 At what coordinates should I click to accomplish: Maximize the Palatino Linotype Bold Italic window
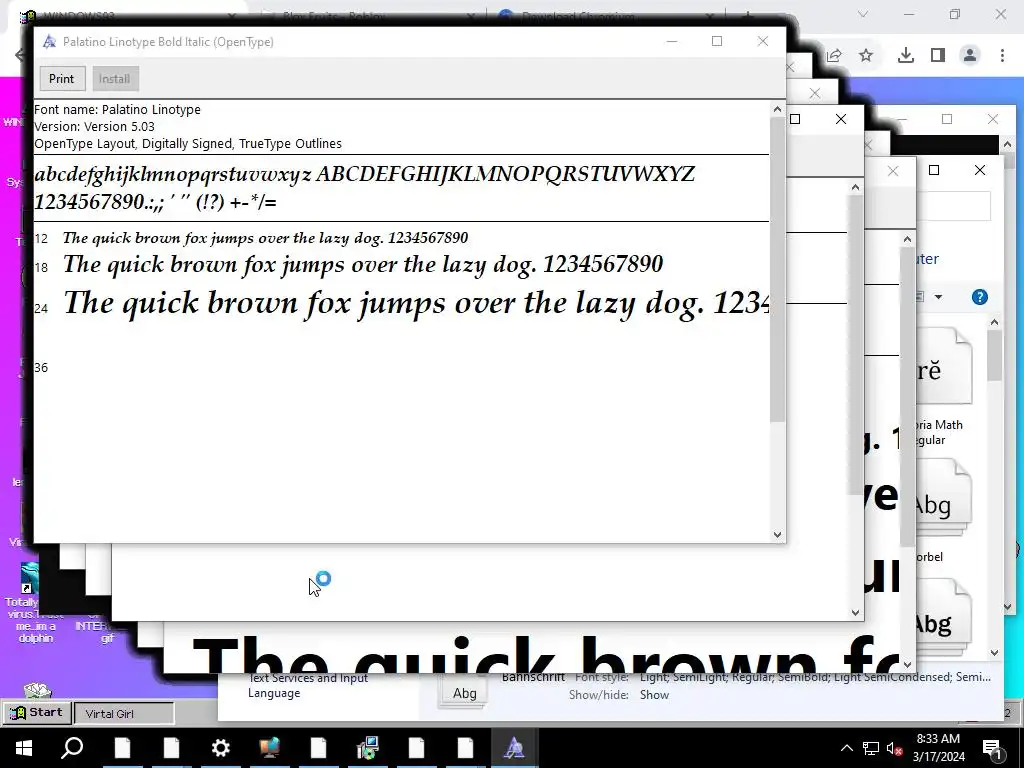click(x=716, y=41)
